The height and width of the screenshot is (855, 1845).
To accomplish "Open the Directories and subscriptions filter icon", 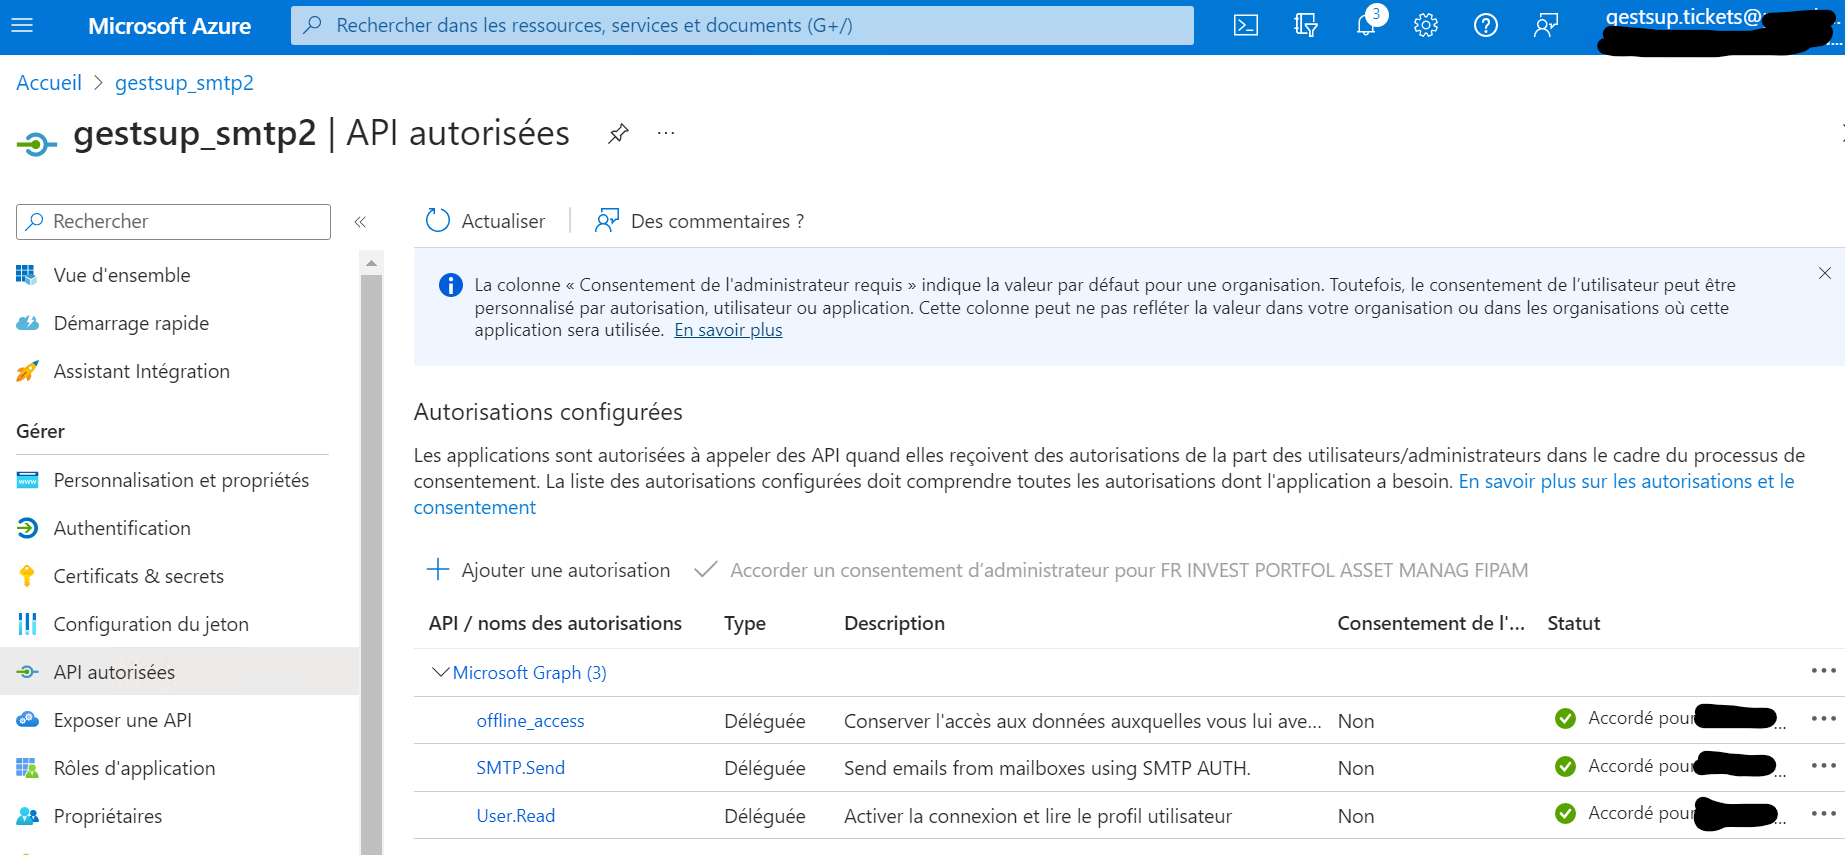I will click(1306, 25).
